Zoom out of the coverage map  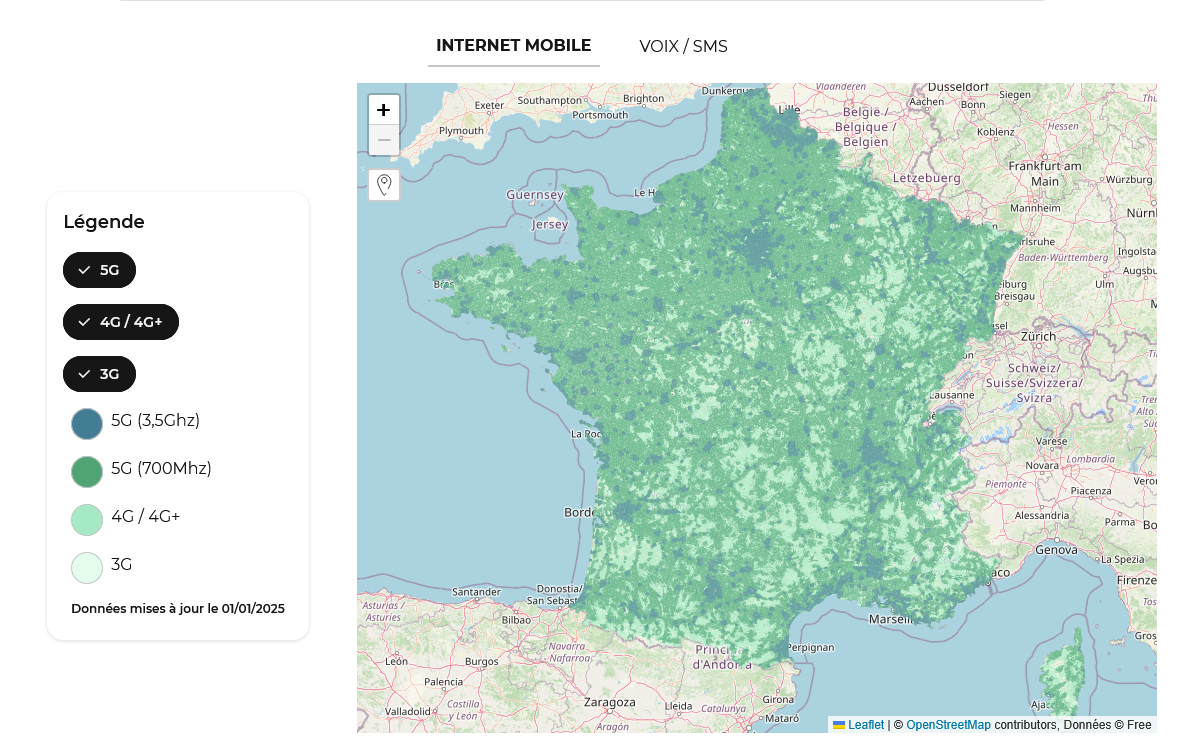(384, 140)
